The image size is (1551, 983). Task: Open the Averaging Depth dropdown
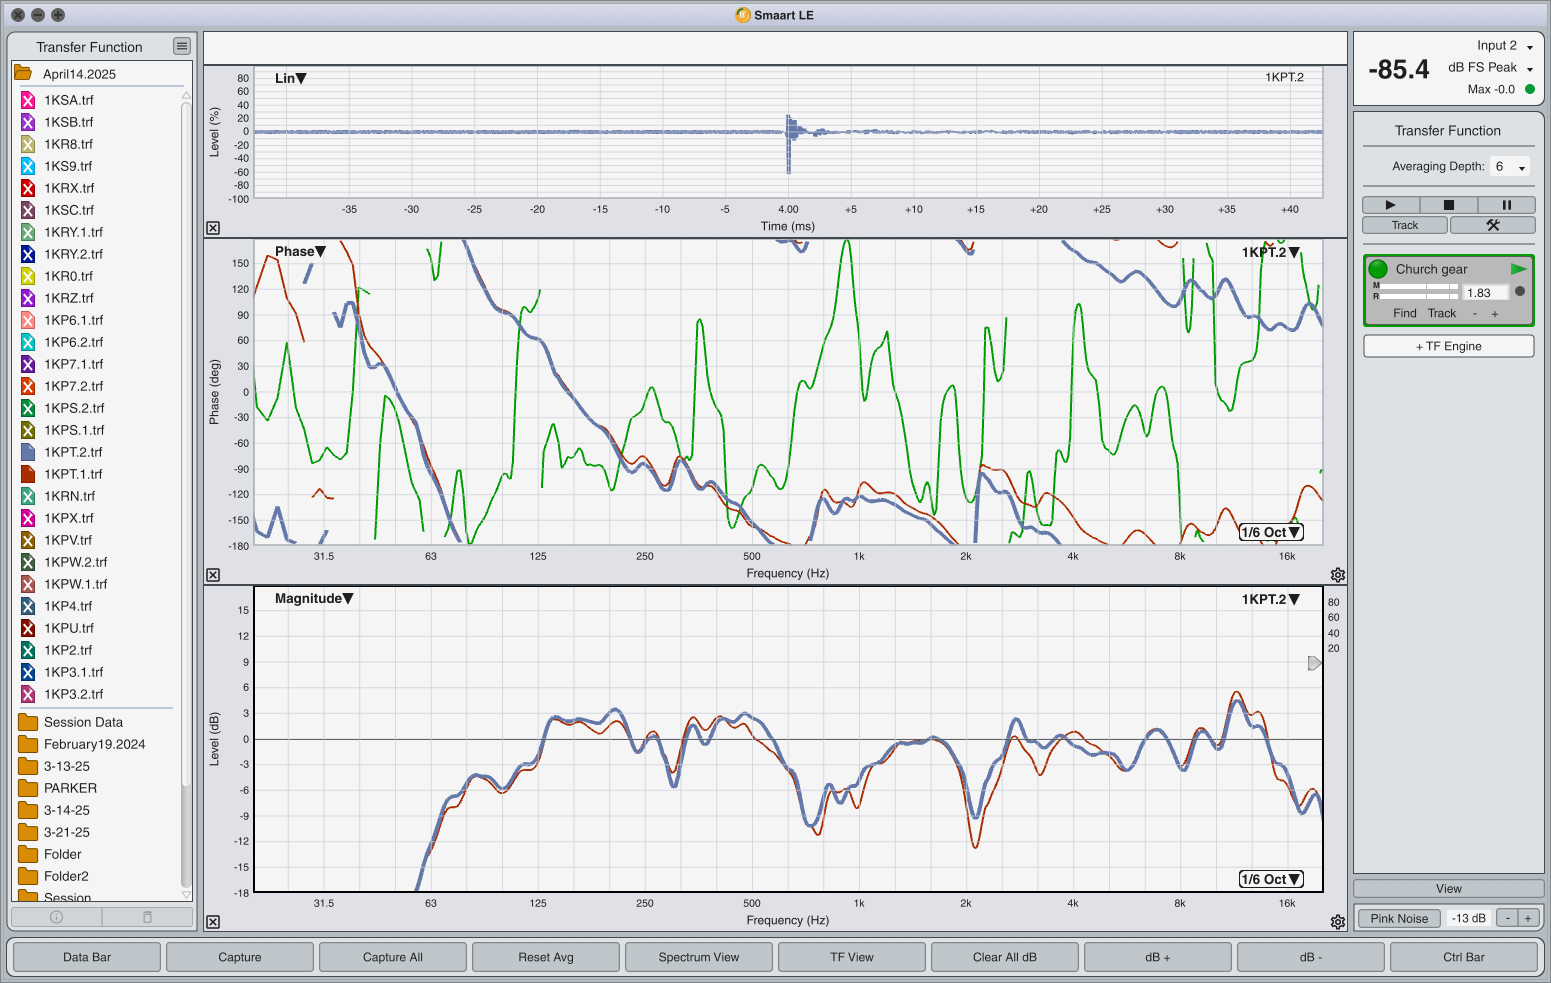coord(1510,166)
